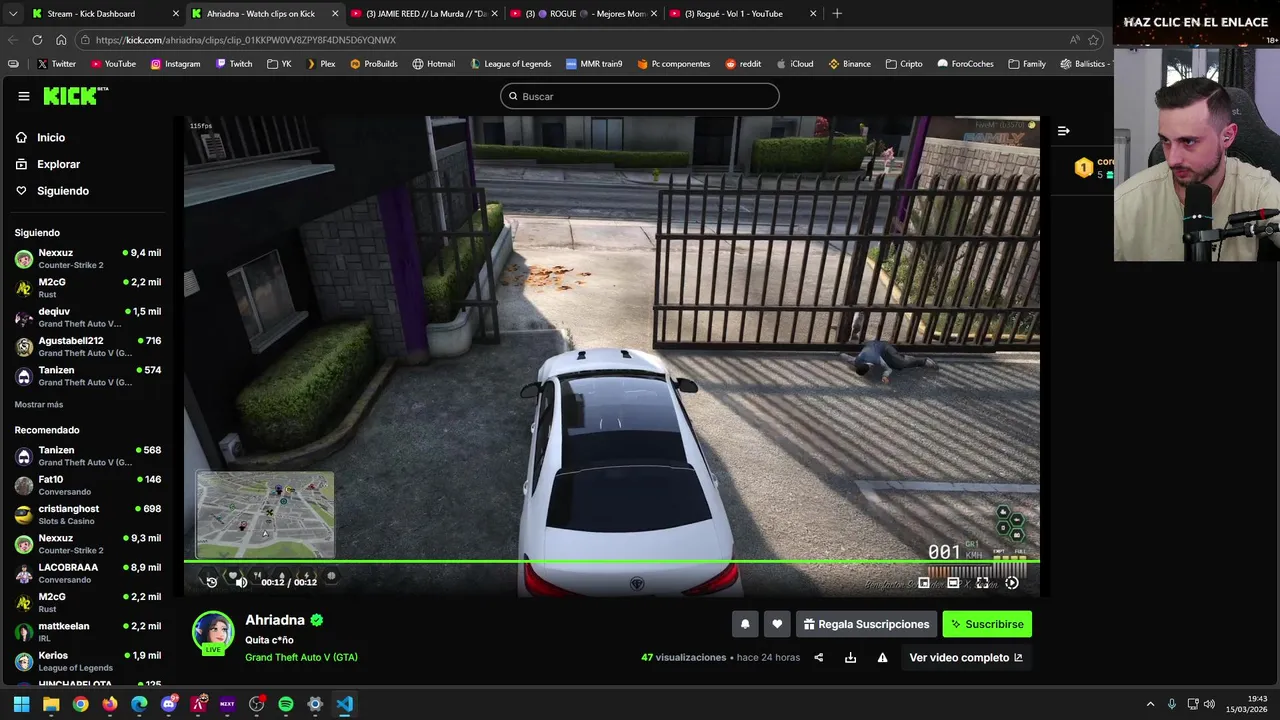Open the read aloud icon in address bar
This screenshot has width=1280, height=720.
point(1074,40)
